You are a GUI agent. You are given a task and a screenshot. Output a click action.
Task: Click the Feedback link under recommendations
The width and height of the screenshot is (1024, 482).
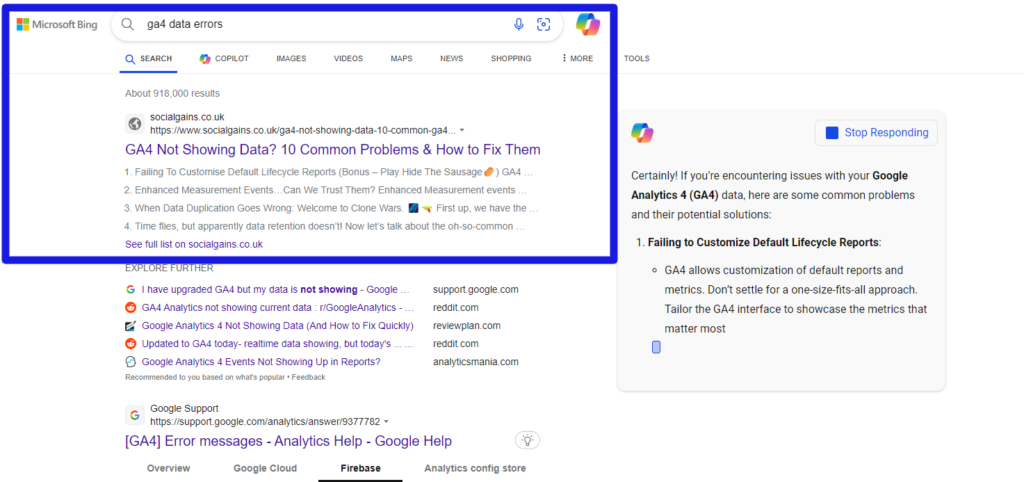(x=308, y=378)
